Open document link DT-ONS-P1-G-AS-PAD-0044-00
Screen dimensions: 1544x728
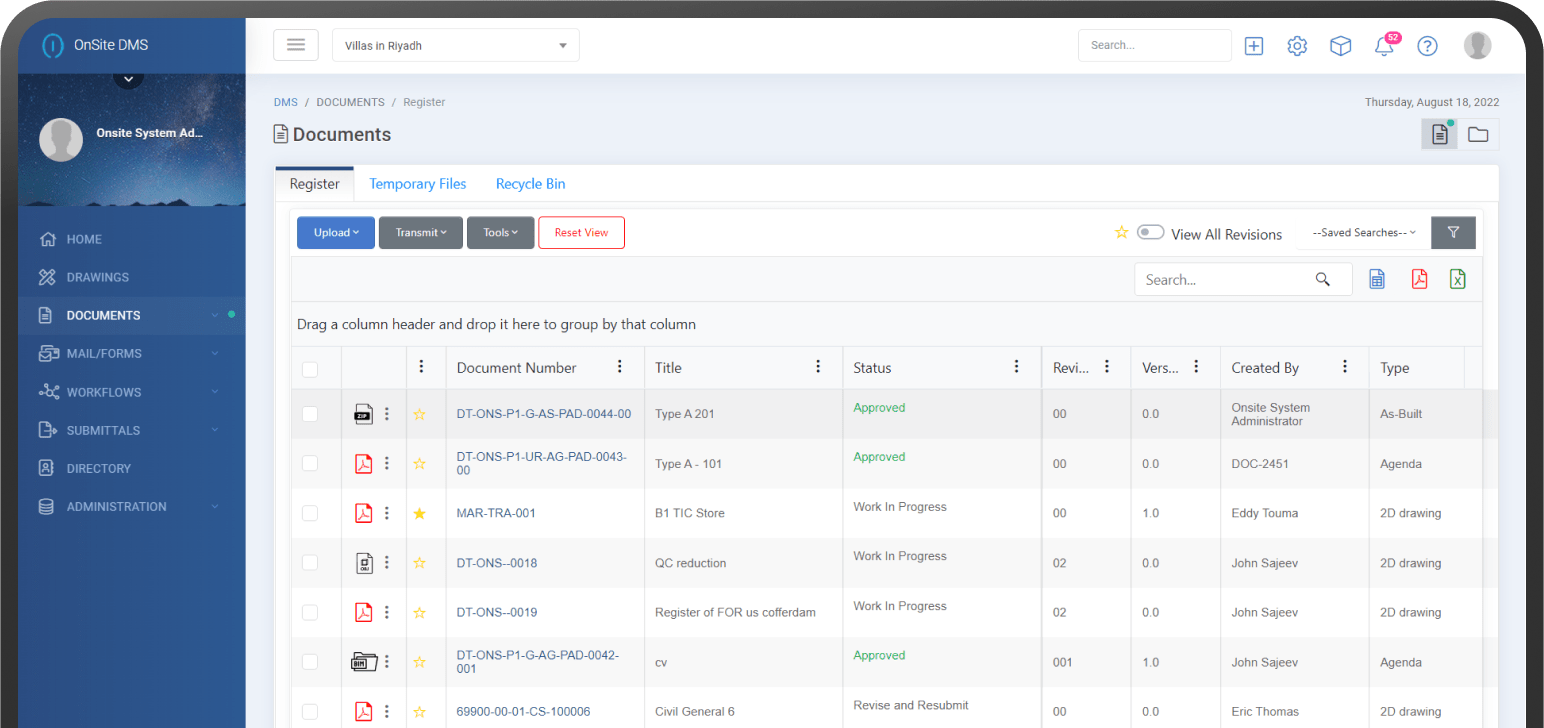coord(544,414)
